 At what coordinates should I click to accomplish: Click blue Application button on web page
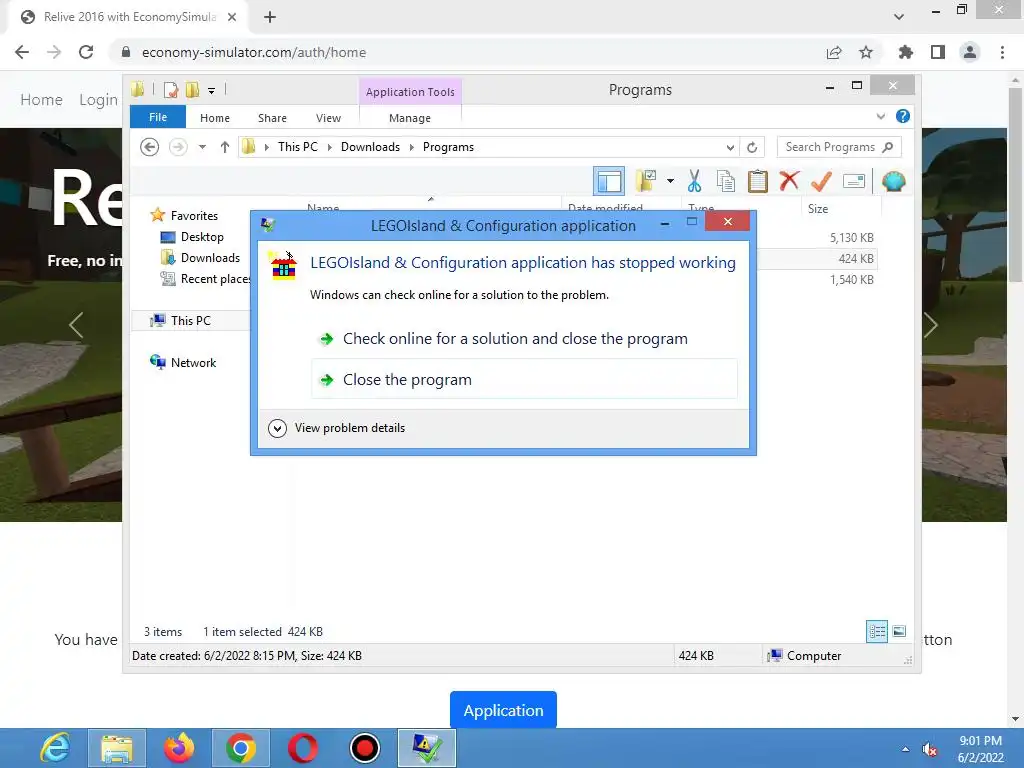pos(503,710)
